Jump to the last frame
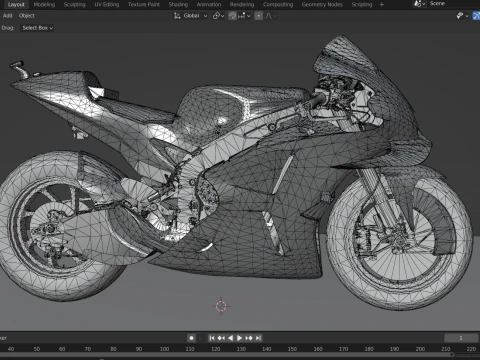The height and width of the screenshot is (360, 480). click(258, 338)
